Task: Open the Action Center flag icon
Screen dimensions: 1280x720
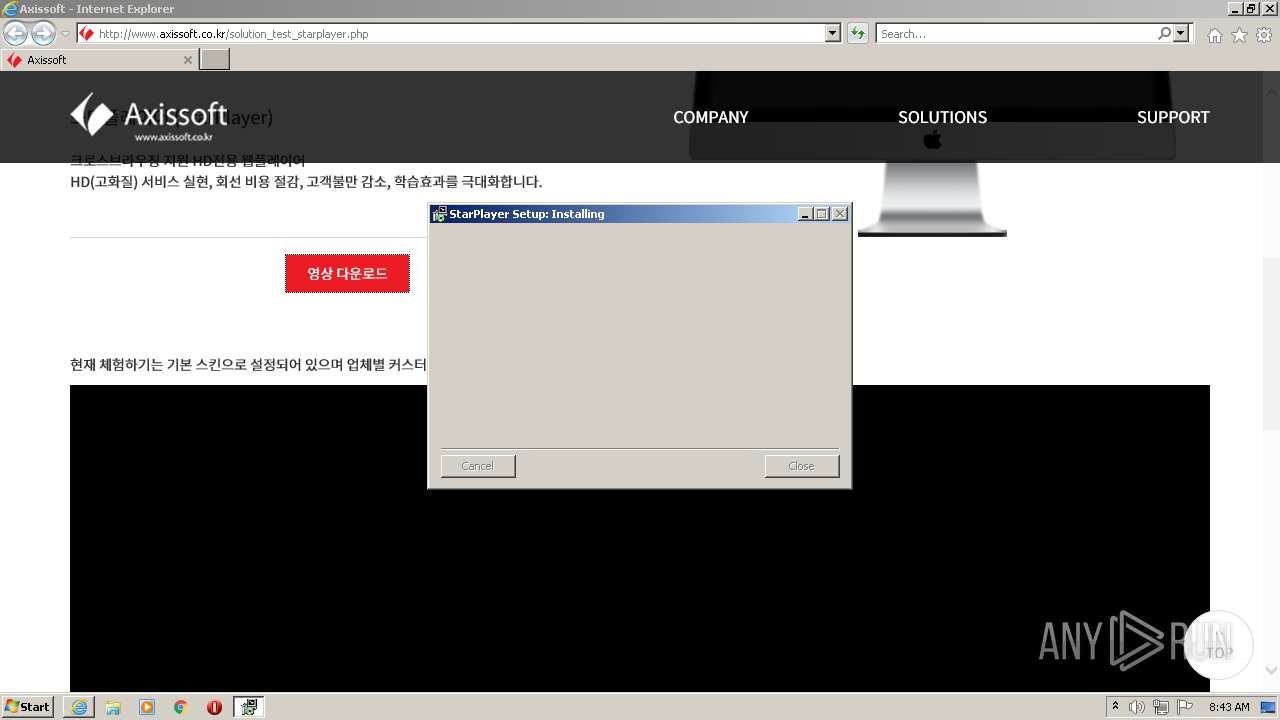Action: pos(1185,707)
